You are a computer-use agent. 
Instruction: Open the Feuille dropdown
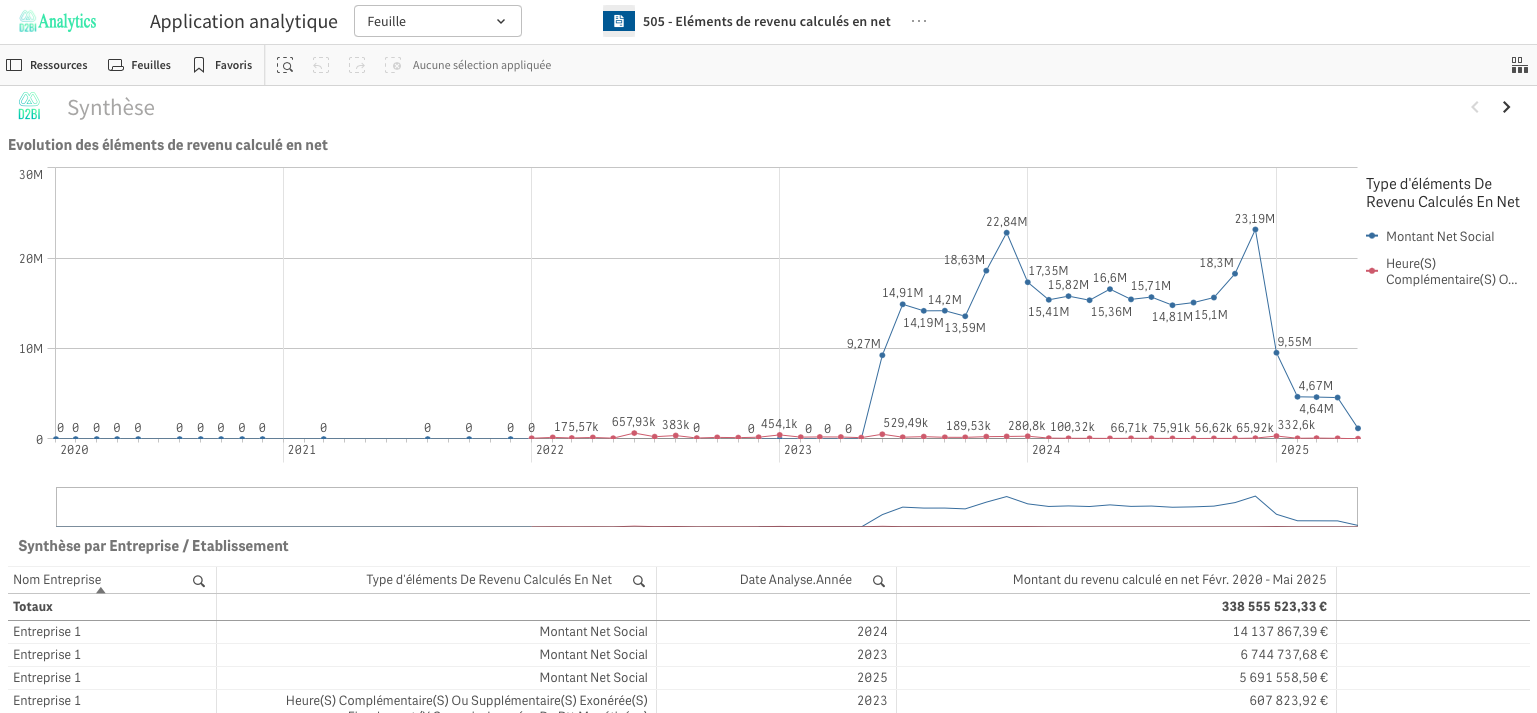[437, 21]
